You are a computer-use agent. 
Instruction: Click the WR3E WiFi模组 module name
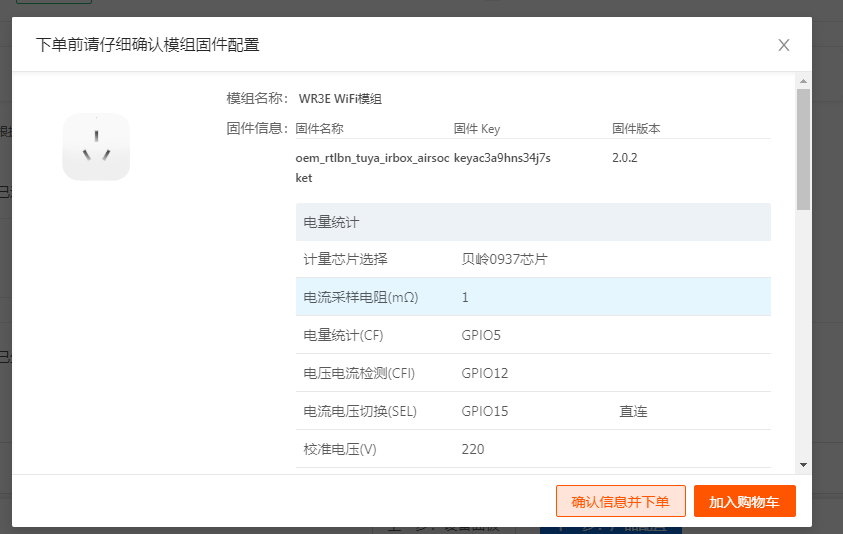coord(341,99)
